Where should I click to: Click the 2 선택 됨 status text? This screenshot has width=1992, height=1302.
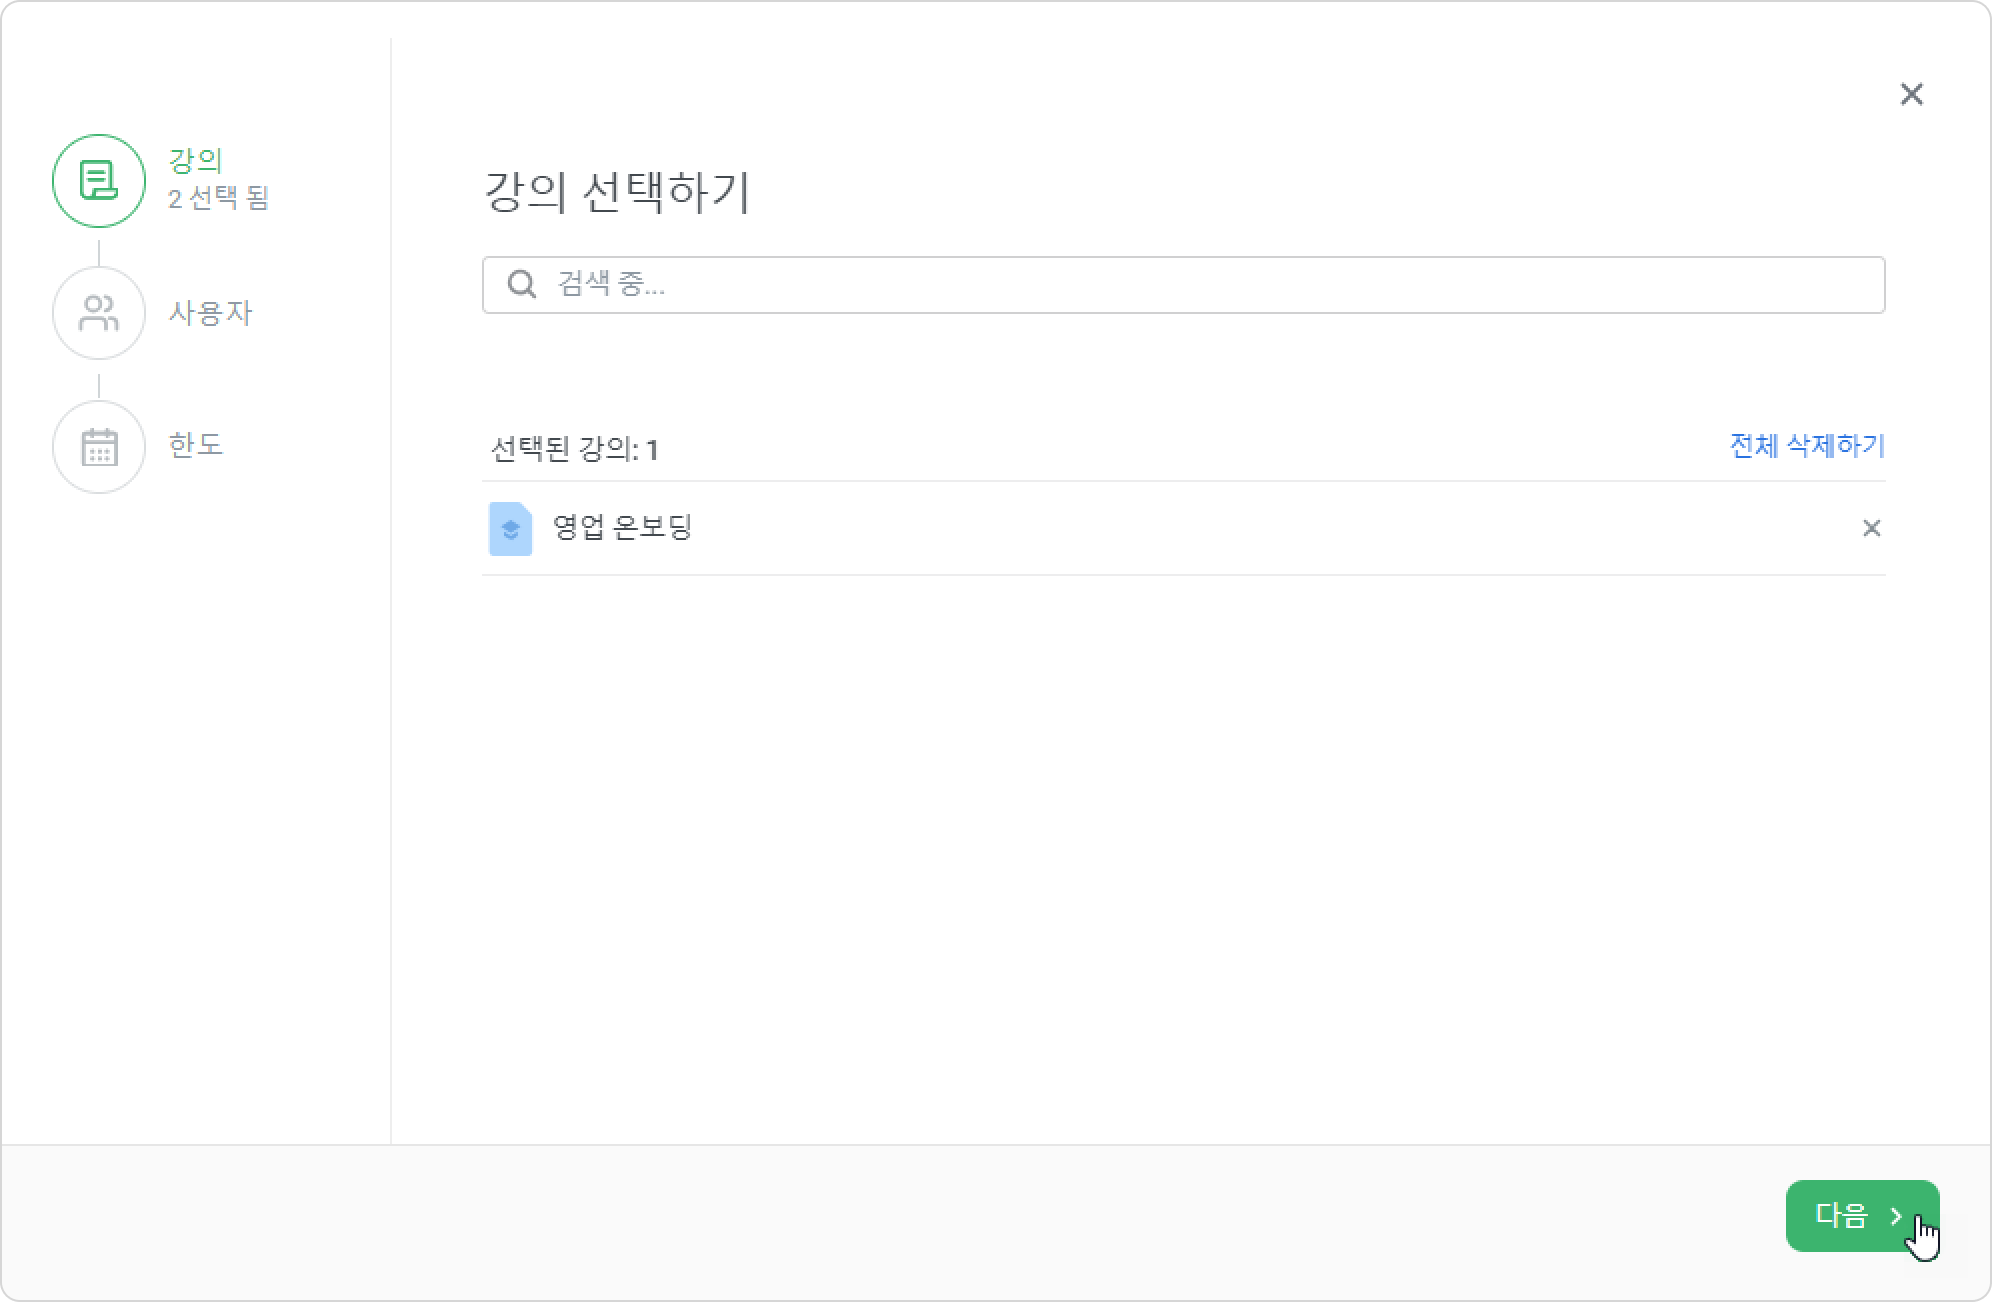(219, 198)
